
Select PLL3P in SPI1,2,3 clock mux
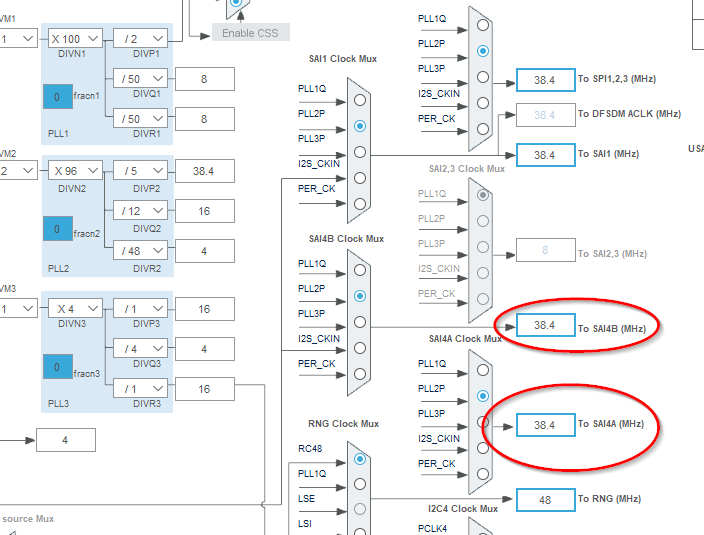click(x=483, y=77)
